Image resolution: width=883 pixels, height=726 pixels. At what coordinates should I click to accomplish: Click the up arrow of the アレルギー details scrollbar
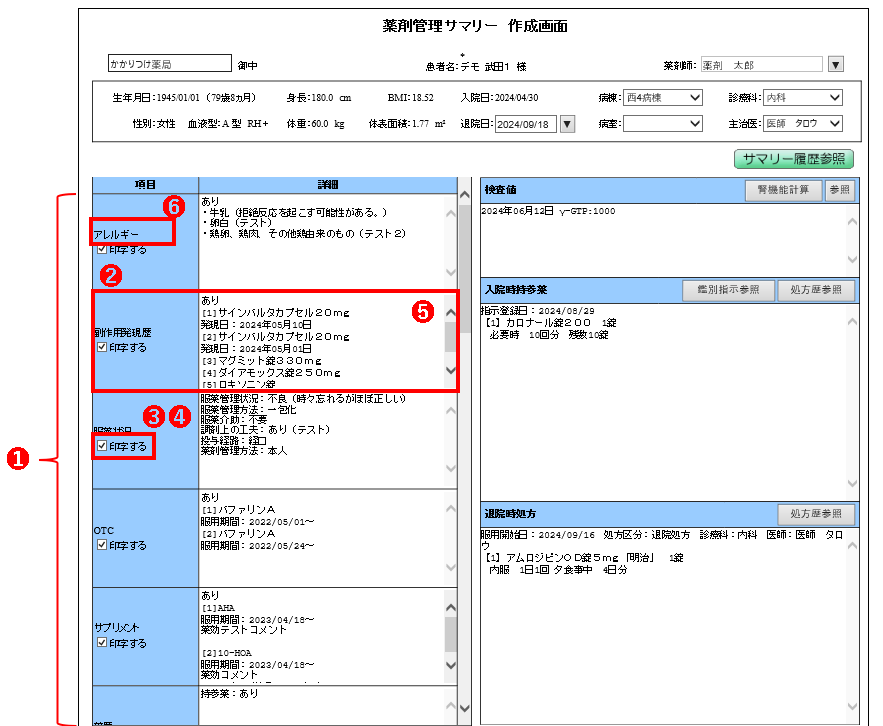[x=449, y=213]
